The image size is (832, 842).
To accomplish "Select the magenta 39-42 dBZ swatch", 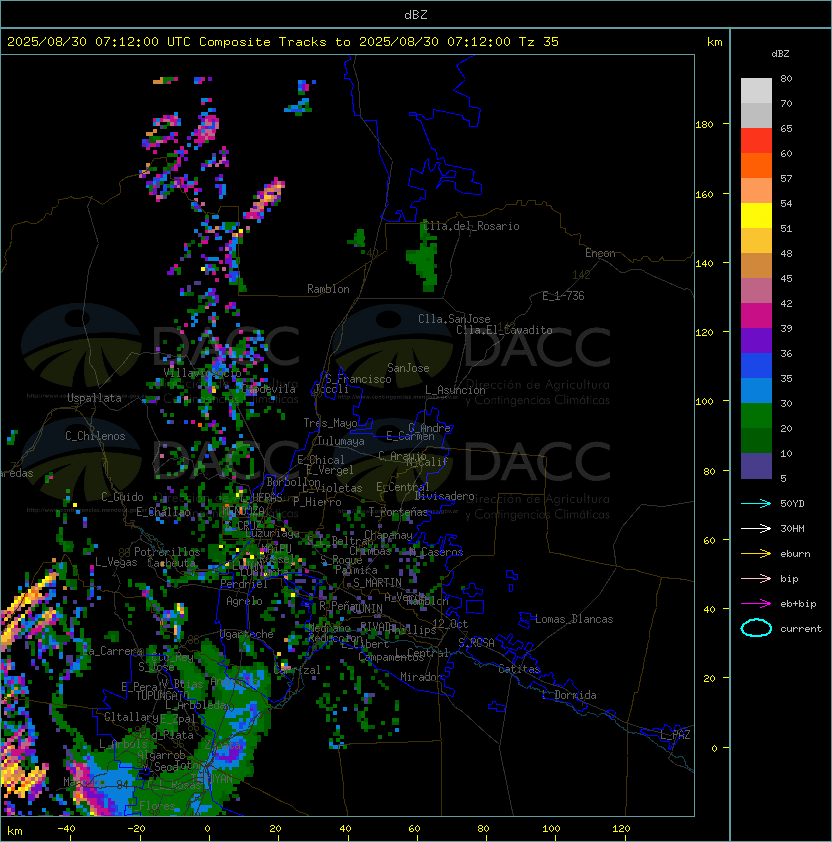I will click(756, 316).
